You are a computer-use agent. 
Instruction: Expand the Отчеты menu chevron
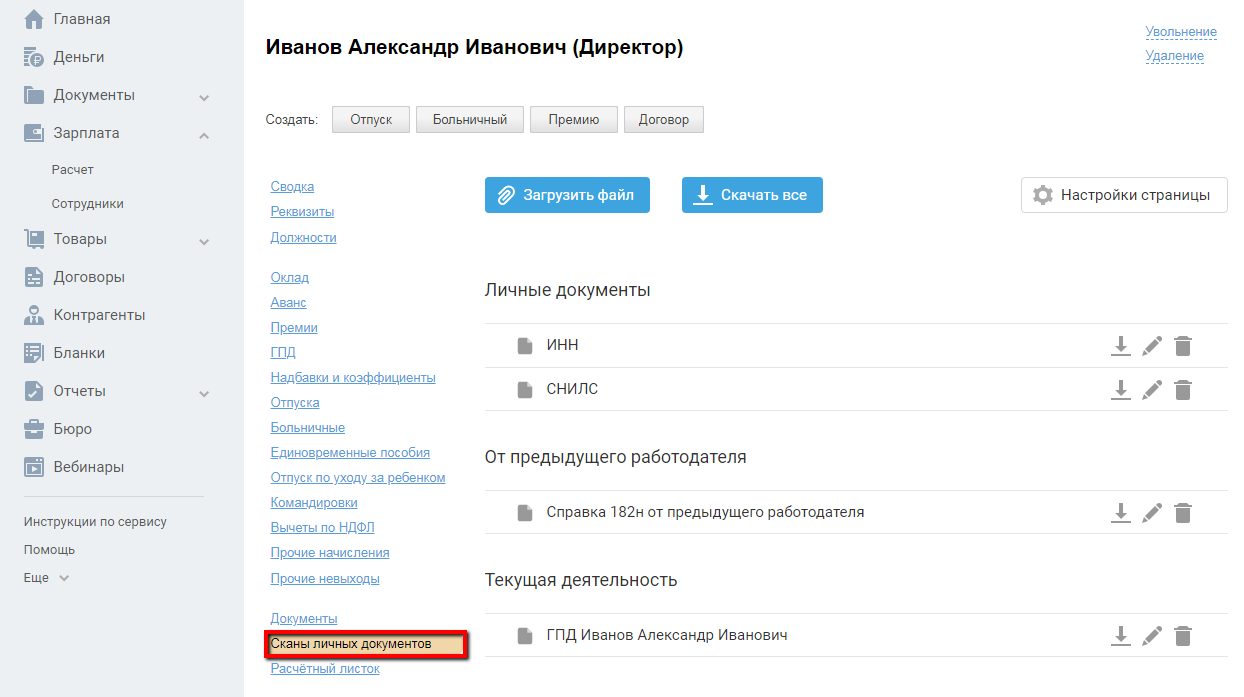pyautogui.click(x=204, y=393)
